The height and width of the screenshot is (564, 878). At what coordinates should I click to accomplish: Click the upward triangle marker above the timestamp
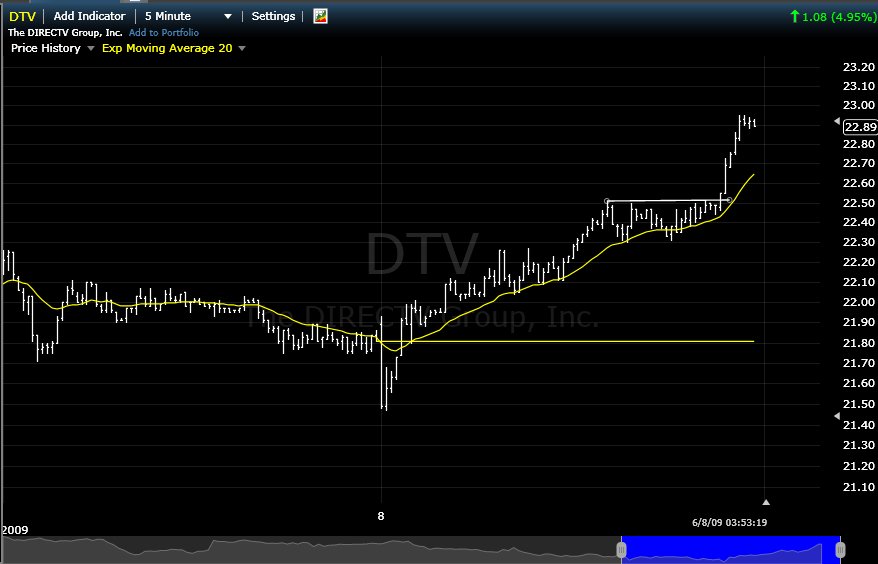pos(766,502)
